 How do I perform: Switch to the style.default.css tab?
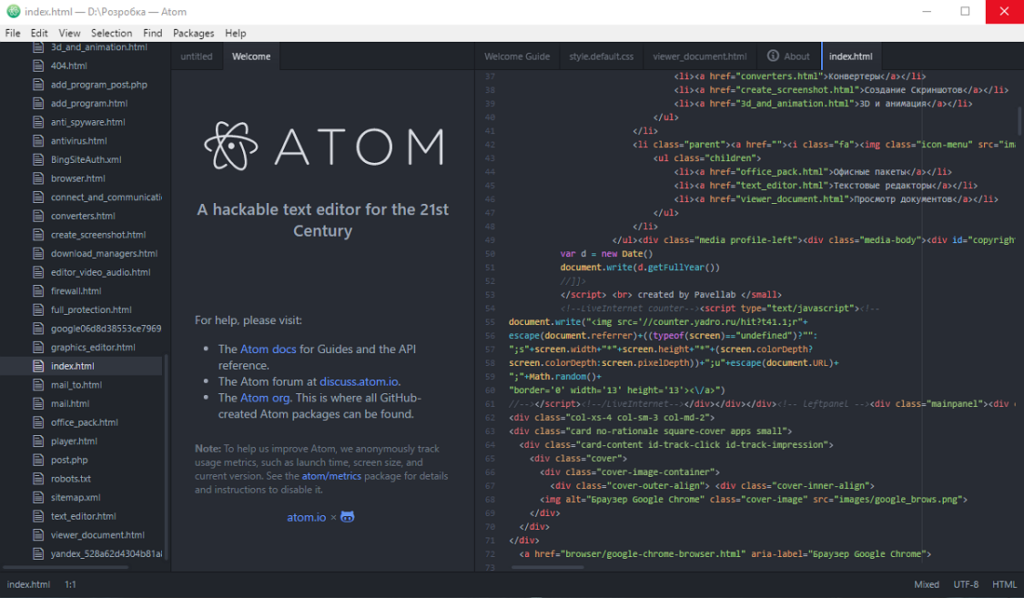coord(601,57)
